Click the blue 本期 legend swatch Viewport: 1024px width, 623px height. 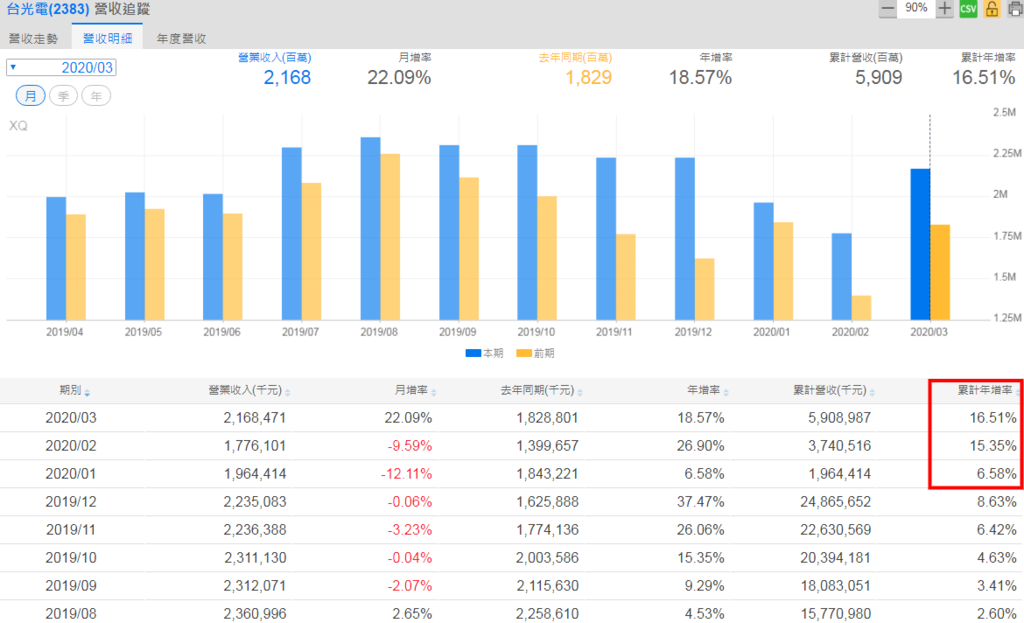[473, 353]
